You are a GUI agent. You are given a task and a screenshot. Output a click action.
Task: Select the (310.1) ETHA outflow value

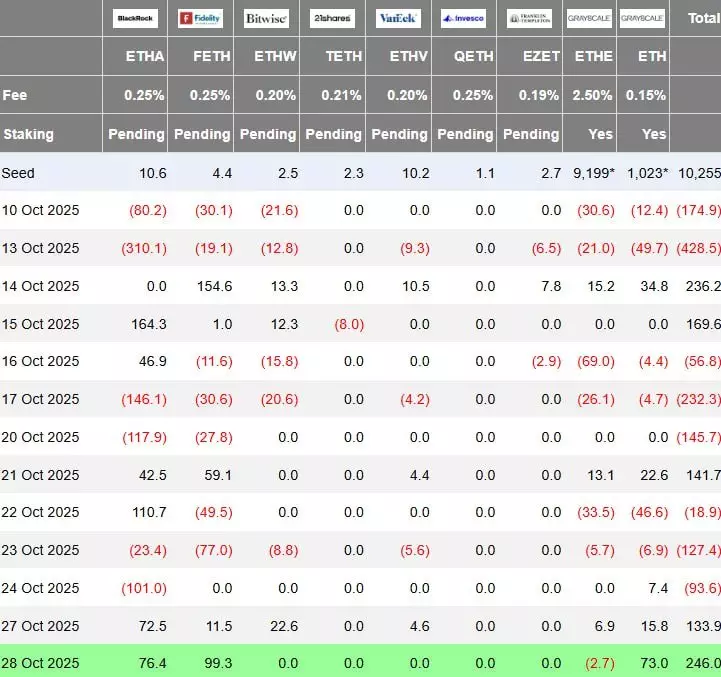144,248
